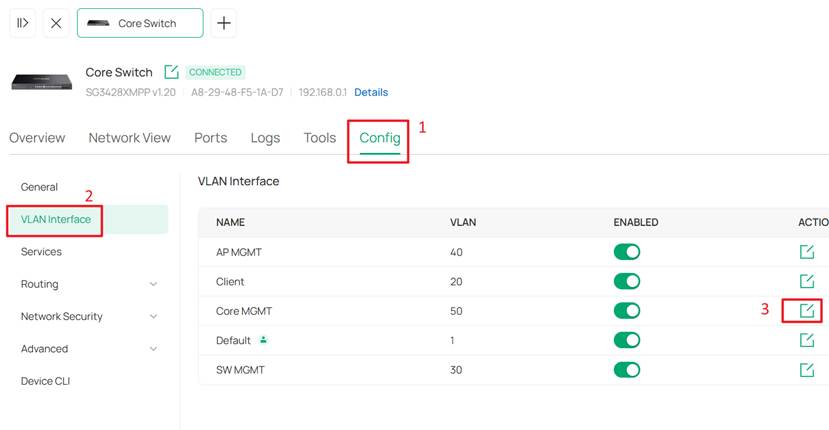
Task: Open the Tools tab
Action: (320, 138)
